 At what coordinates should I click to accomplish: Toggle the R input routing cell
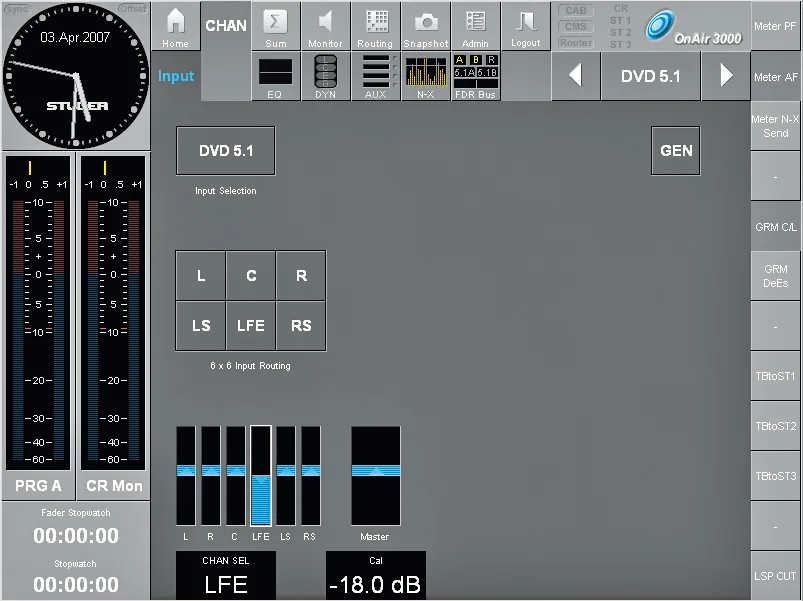(x=301, y=275)
